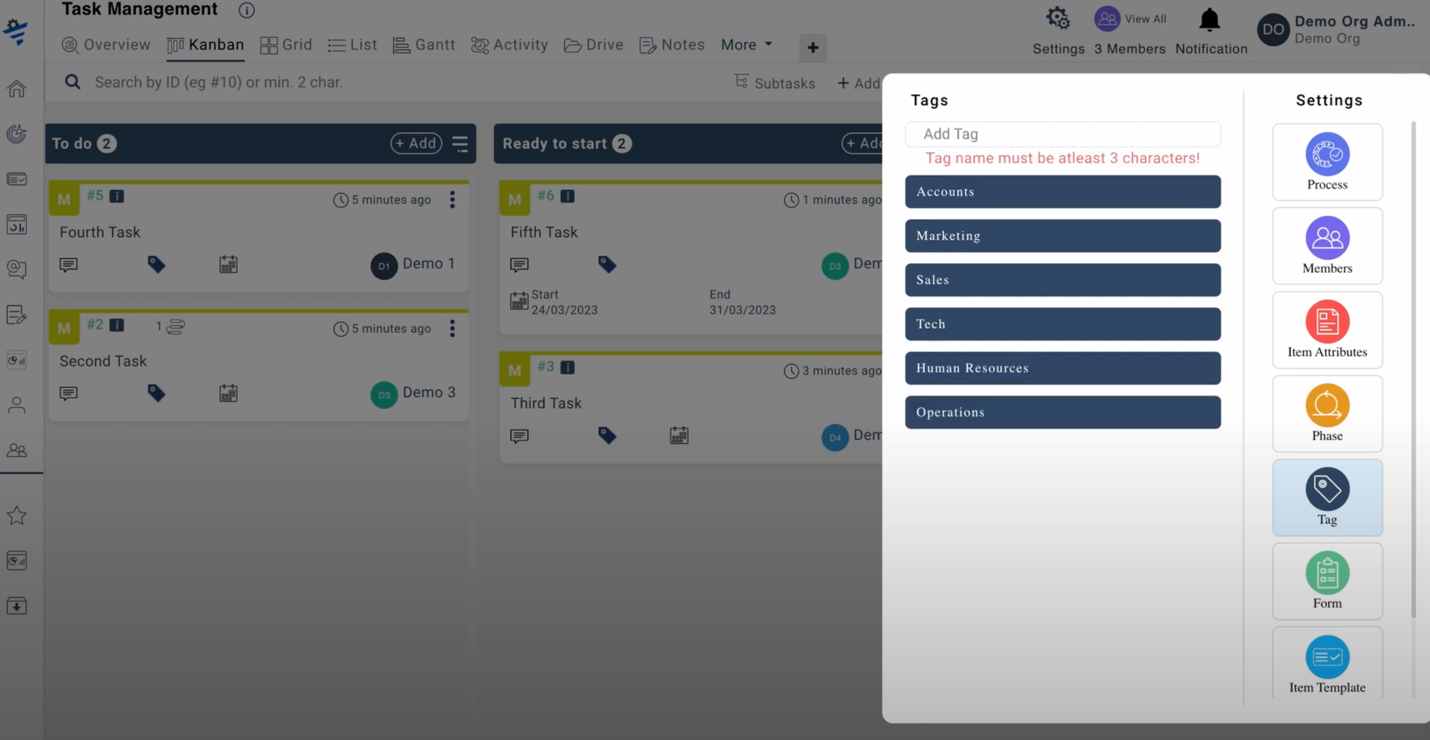Click the comment icon on Fourth Task

point(68,265)
